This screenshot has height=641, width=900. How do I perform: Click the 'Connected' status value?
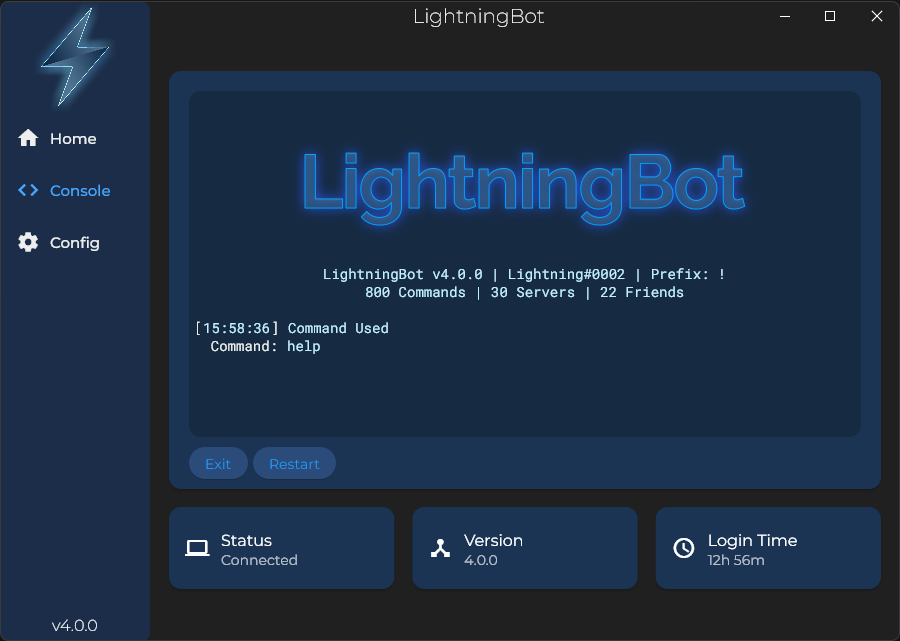click(259, 560)
